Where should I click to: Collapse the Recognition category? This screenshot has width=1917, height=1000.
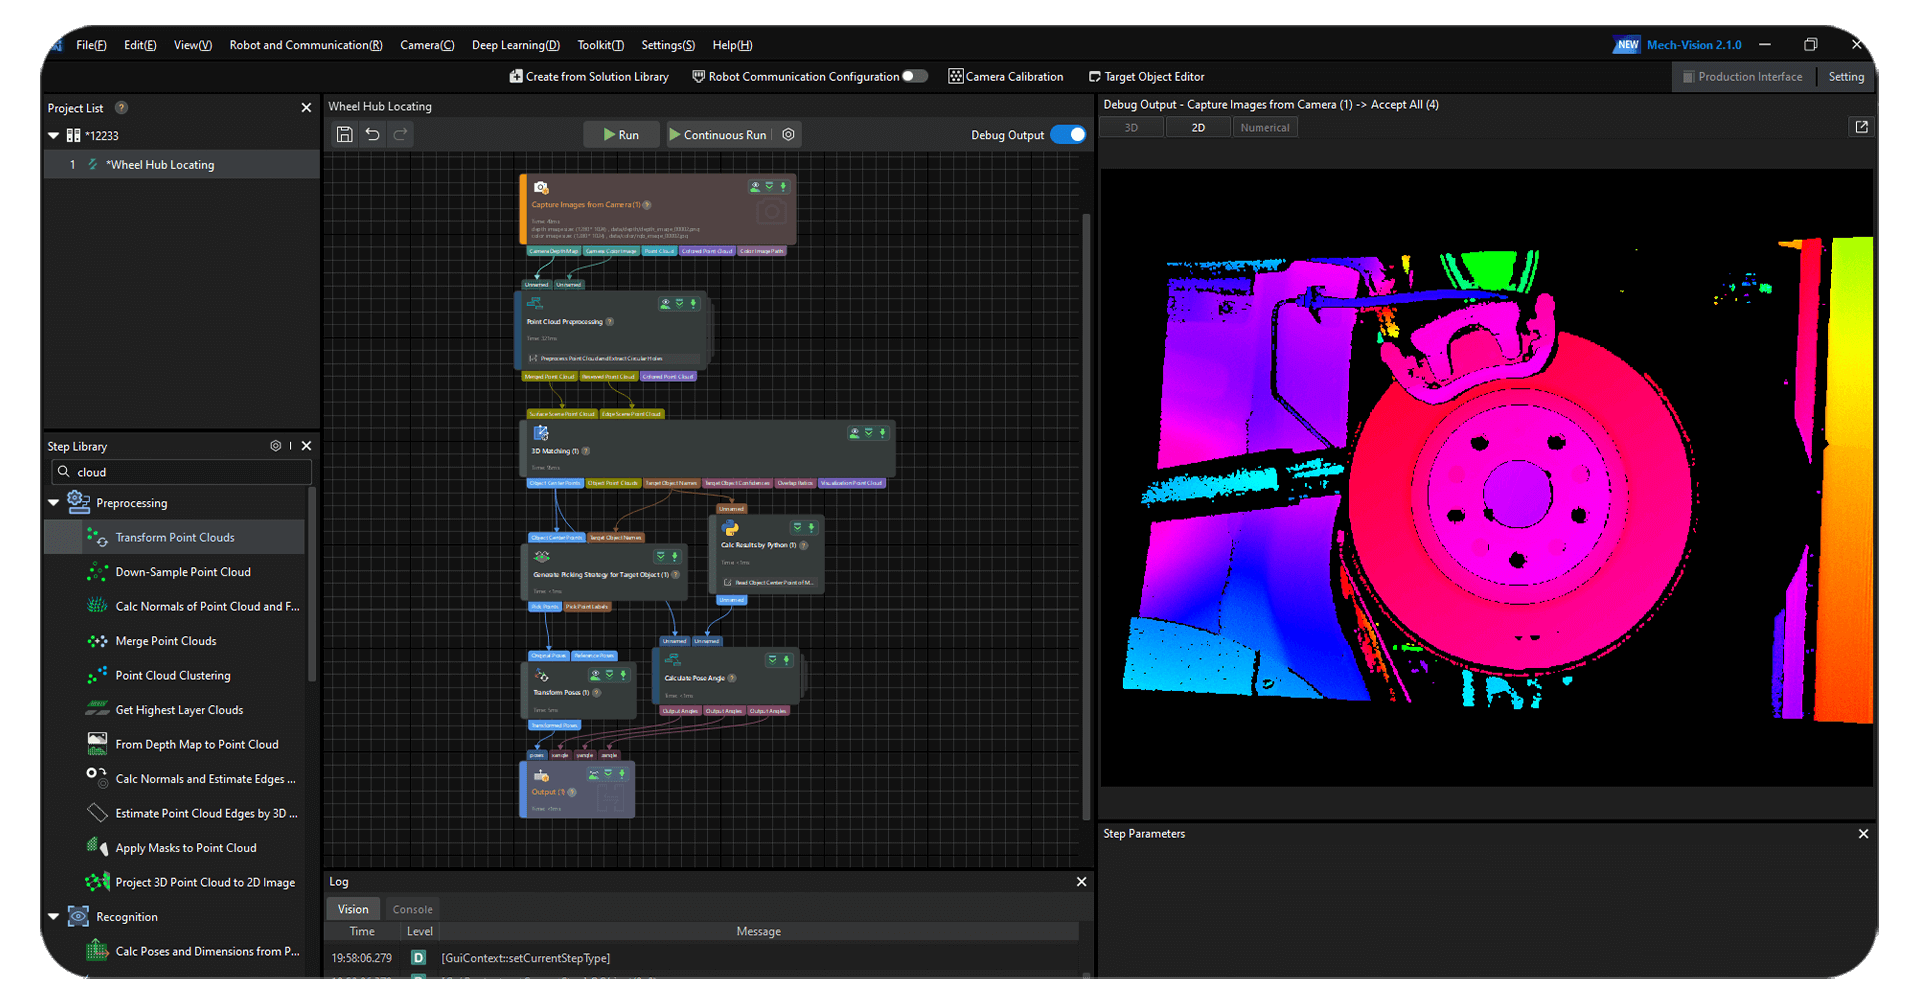pyautogui.click(x=54, y=916)
